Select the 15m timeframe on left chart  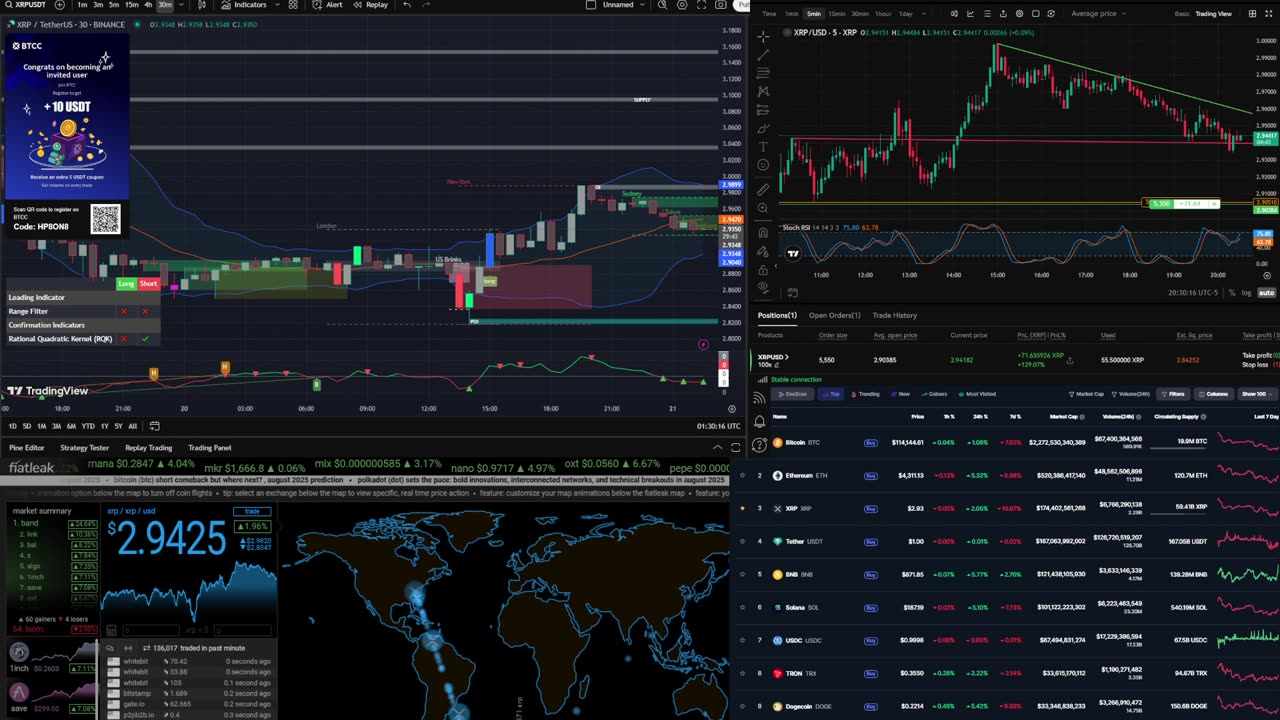(131, 5)
